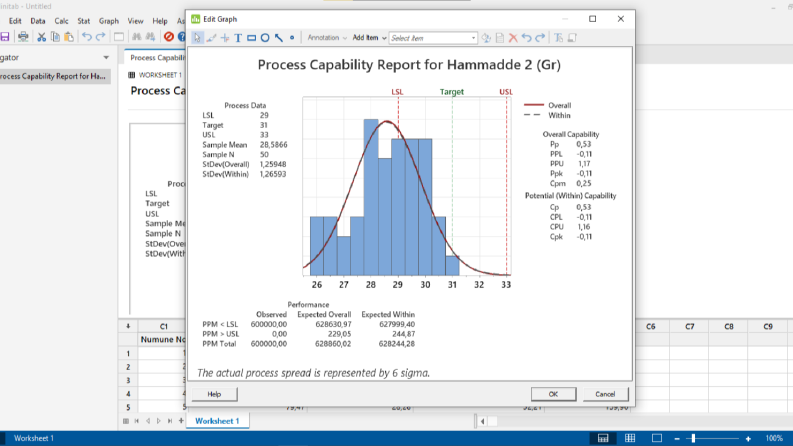Click column header C1 in worksheet
This screenshot has height=446, width=793.
pos(163,327)
